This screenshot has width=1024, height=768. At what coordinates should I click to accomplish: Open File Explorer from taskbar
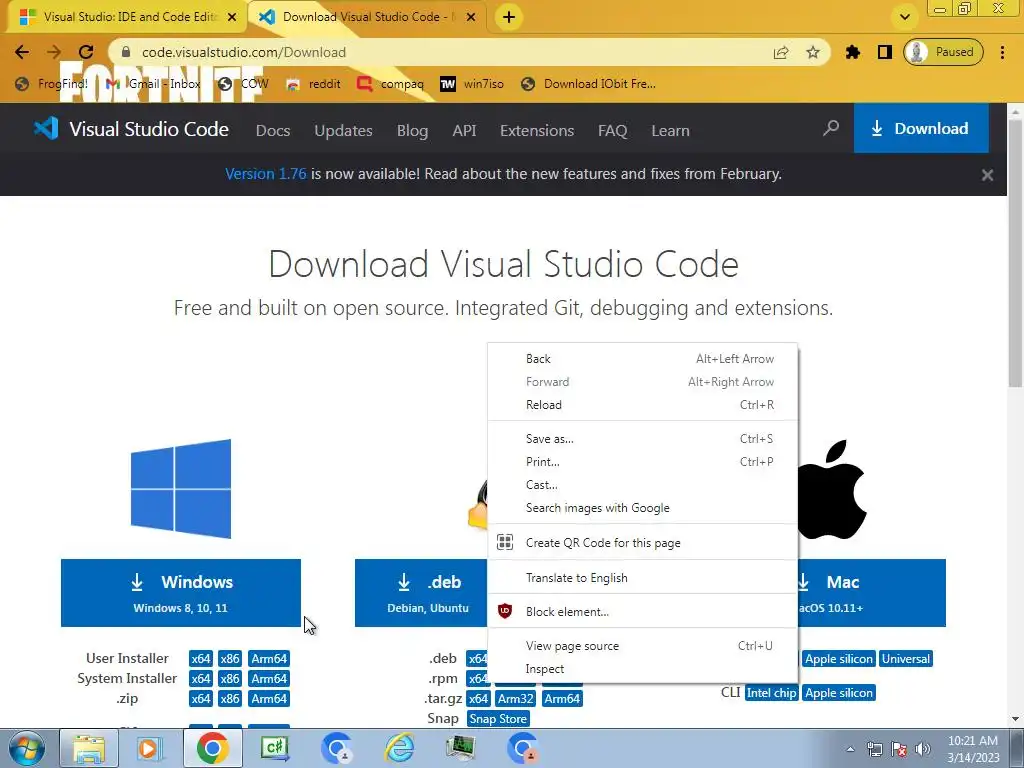coord(89,748)
